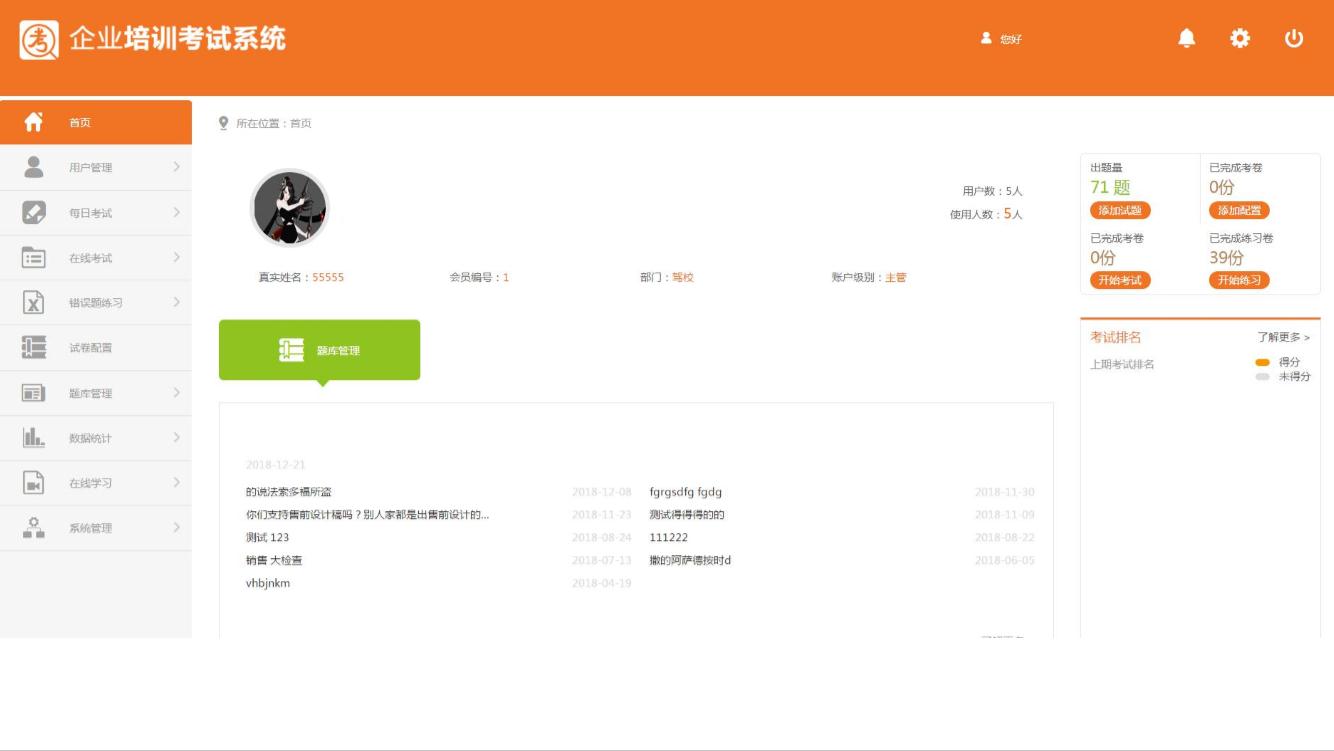
Task: Click account level value 主管
Action: [896, 277]
